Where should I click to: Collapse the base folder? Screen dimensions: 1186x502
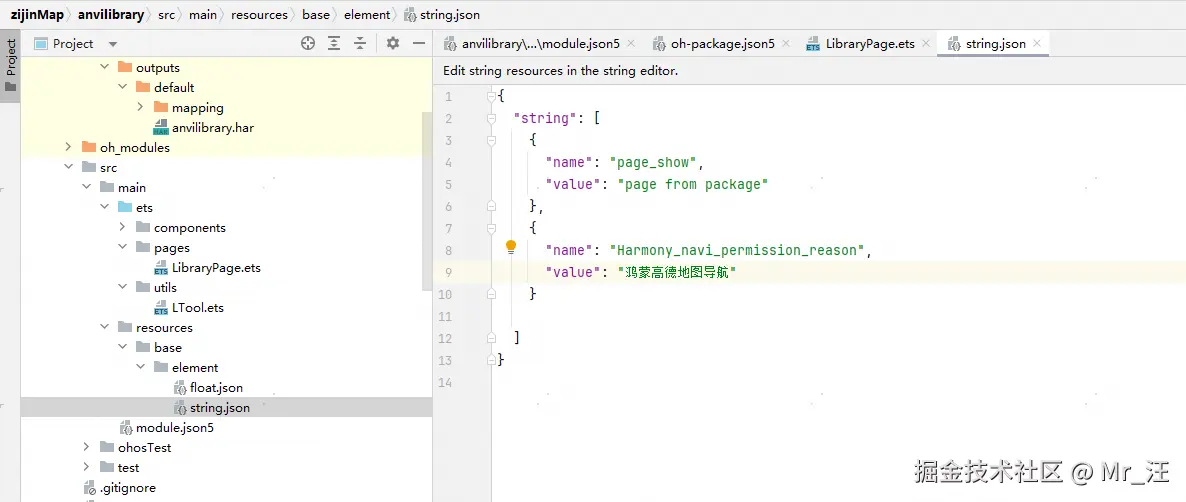(123, 348)
